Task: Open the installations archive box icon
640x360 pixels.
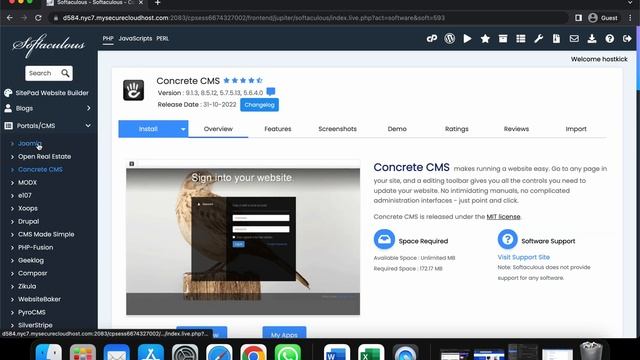Action: click(503, 38)
